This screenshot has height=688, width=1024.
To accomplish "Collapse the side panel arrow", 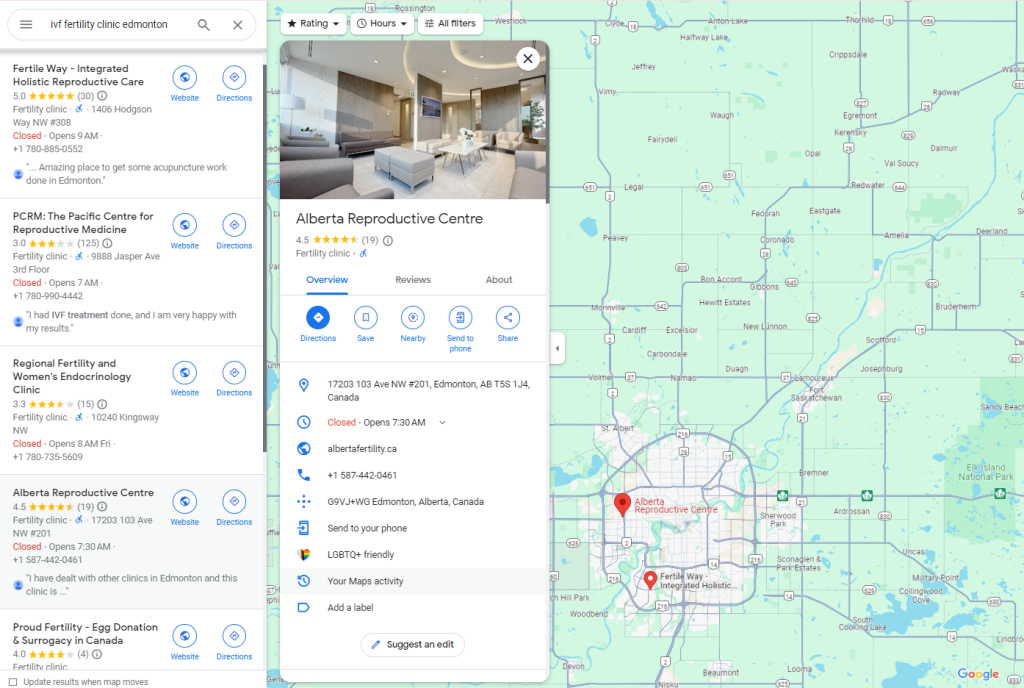I will (557, 349).
